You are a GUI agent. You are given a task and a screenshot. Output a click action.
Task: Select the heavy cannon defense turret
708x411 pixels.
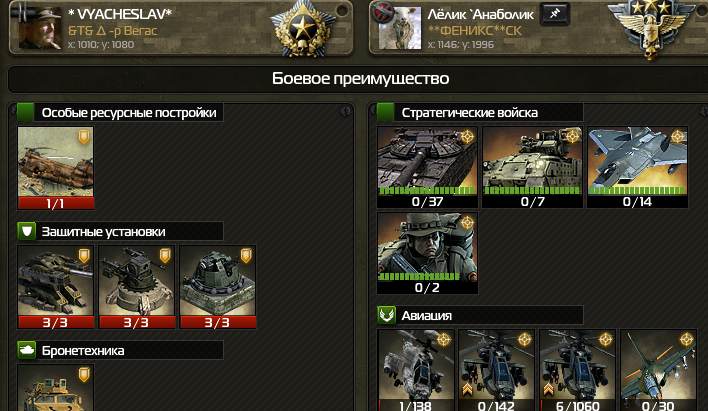[56, 287]
